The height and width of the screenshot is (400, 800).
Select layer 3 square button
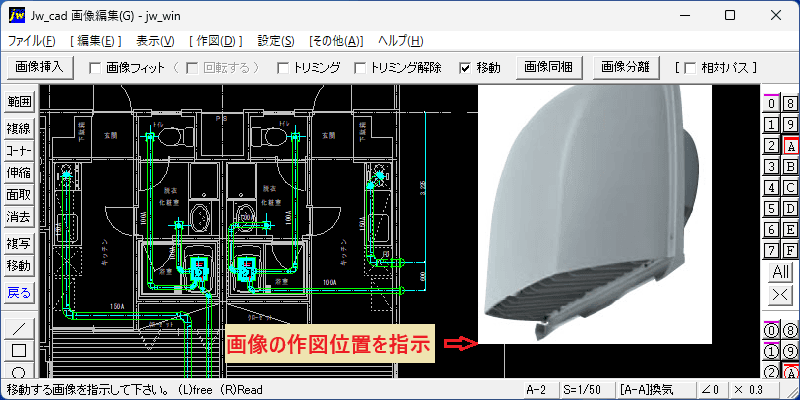pyautogui.click(x=771, y=167)
